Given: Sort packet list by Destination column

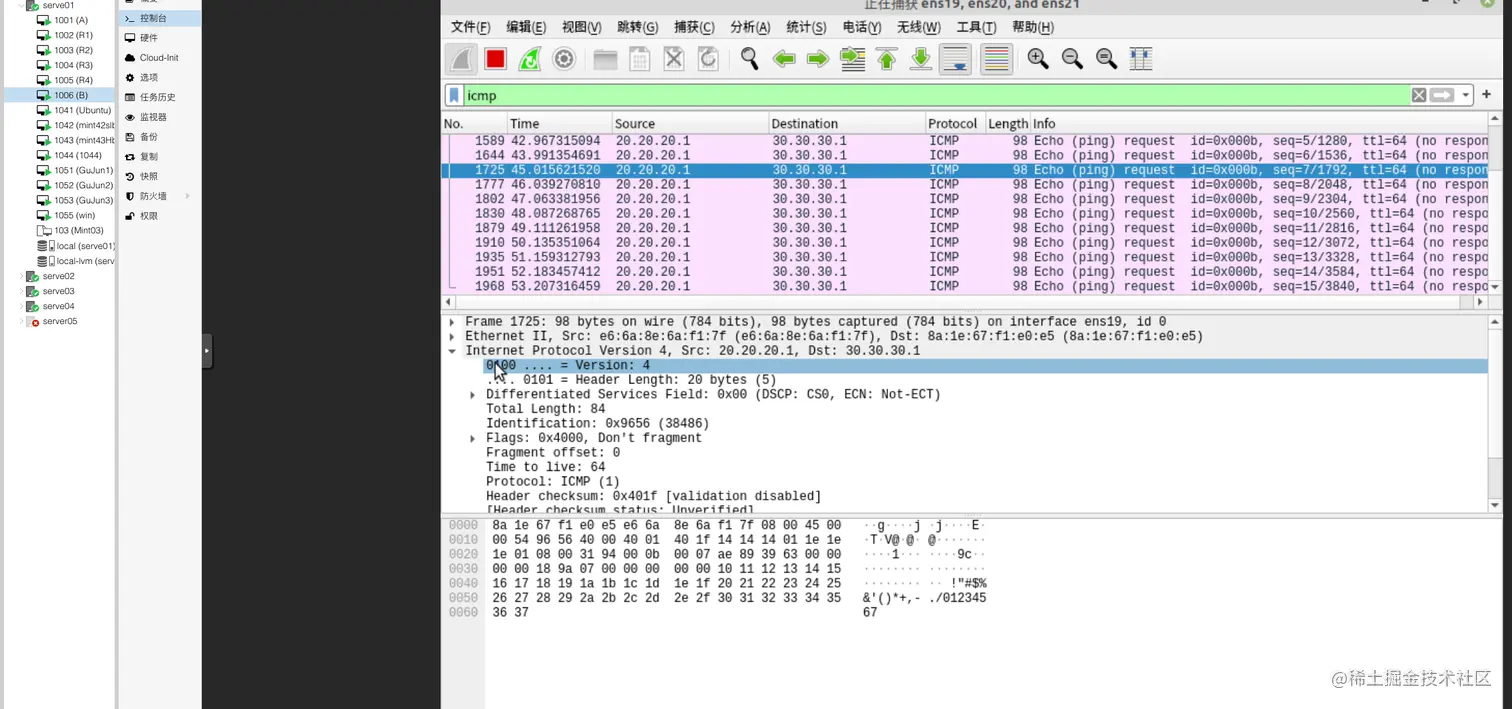Looking at the screenshot, I should point(846,123).
